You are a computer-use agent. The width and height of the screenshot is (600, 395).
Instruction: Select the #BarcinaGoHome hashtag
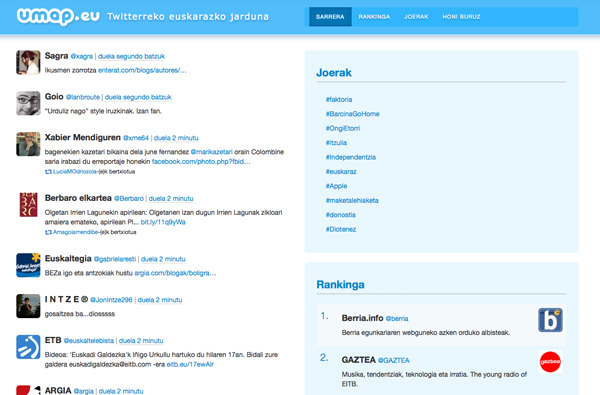[x=352, y=114]
